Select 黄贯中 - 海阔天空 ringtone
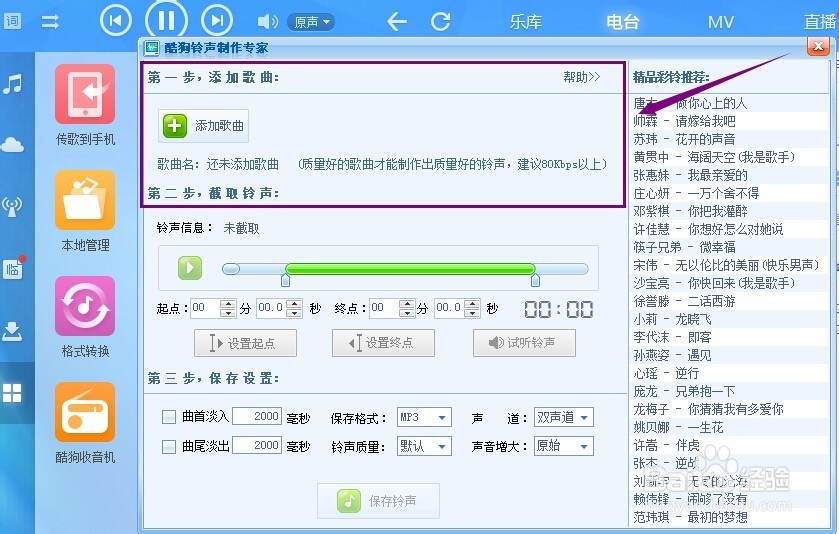839x534 pixels. click(714, 157)
